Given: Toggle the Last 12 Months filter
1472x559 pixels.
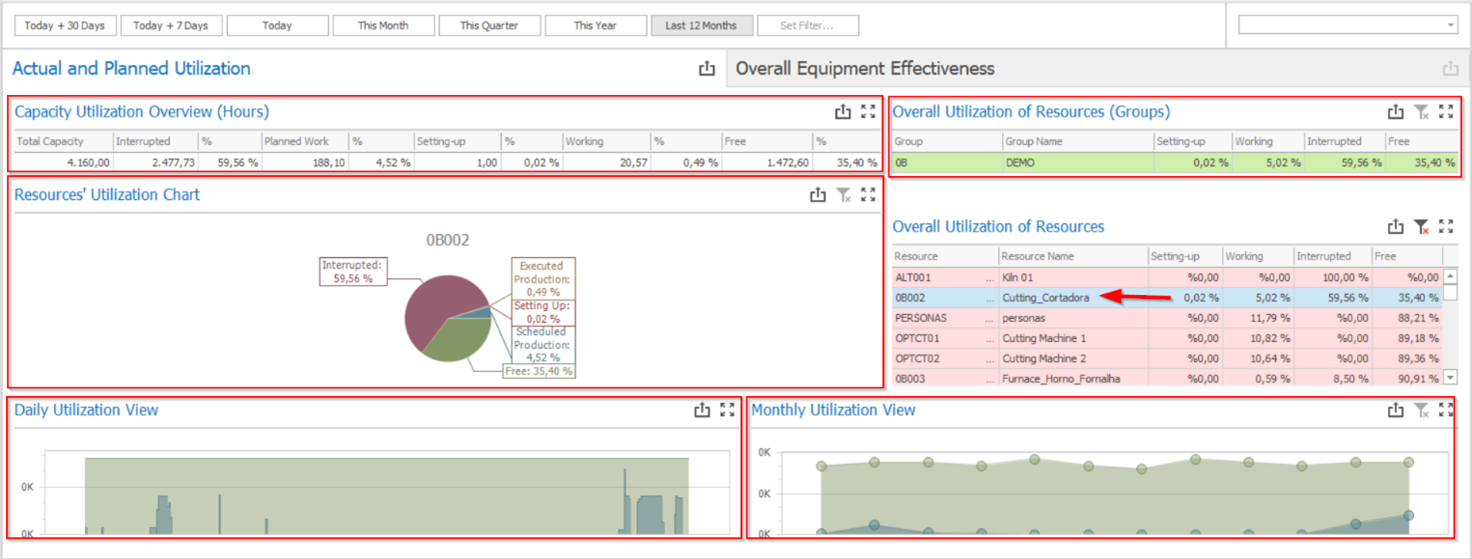Looking at the screenshot, I should tap(701, 26).
